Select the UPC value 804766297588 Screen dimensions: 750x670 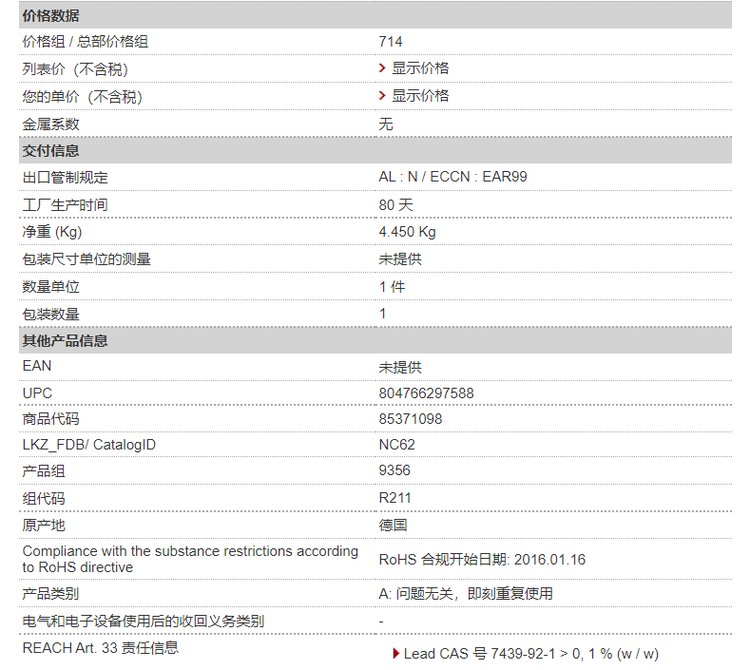pyautogui.click(x=426, y=393)
